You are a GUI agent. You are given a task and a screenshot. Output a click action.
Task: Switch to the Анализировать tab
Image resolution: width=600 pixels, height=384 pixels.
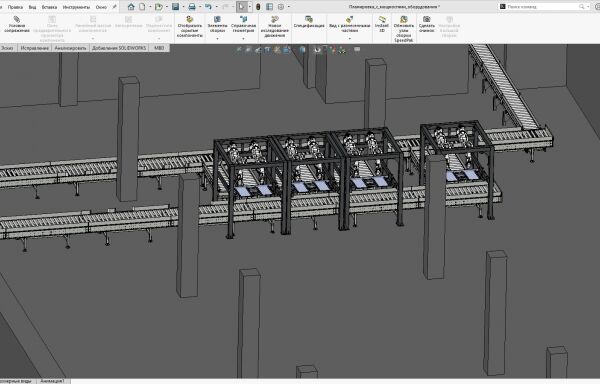pos(70,48)
